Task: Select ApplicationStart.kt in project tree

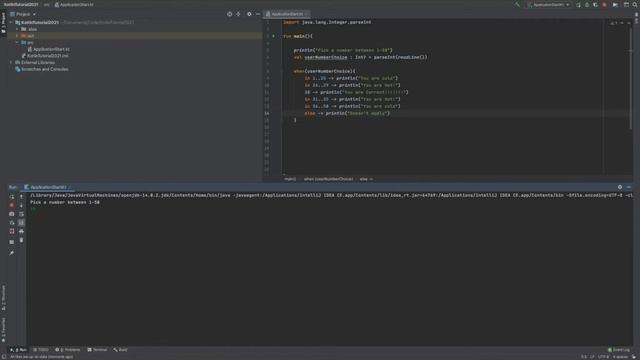Action: (49, 49)
